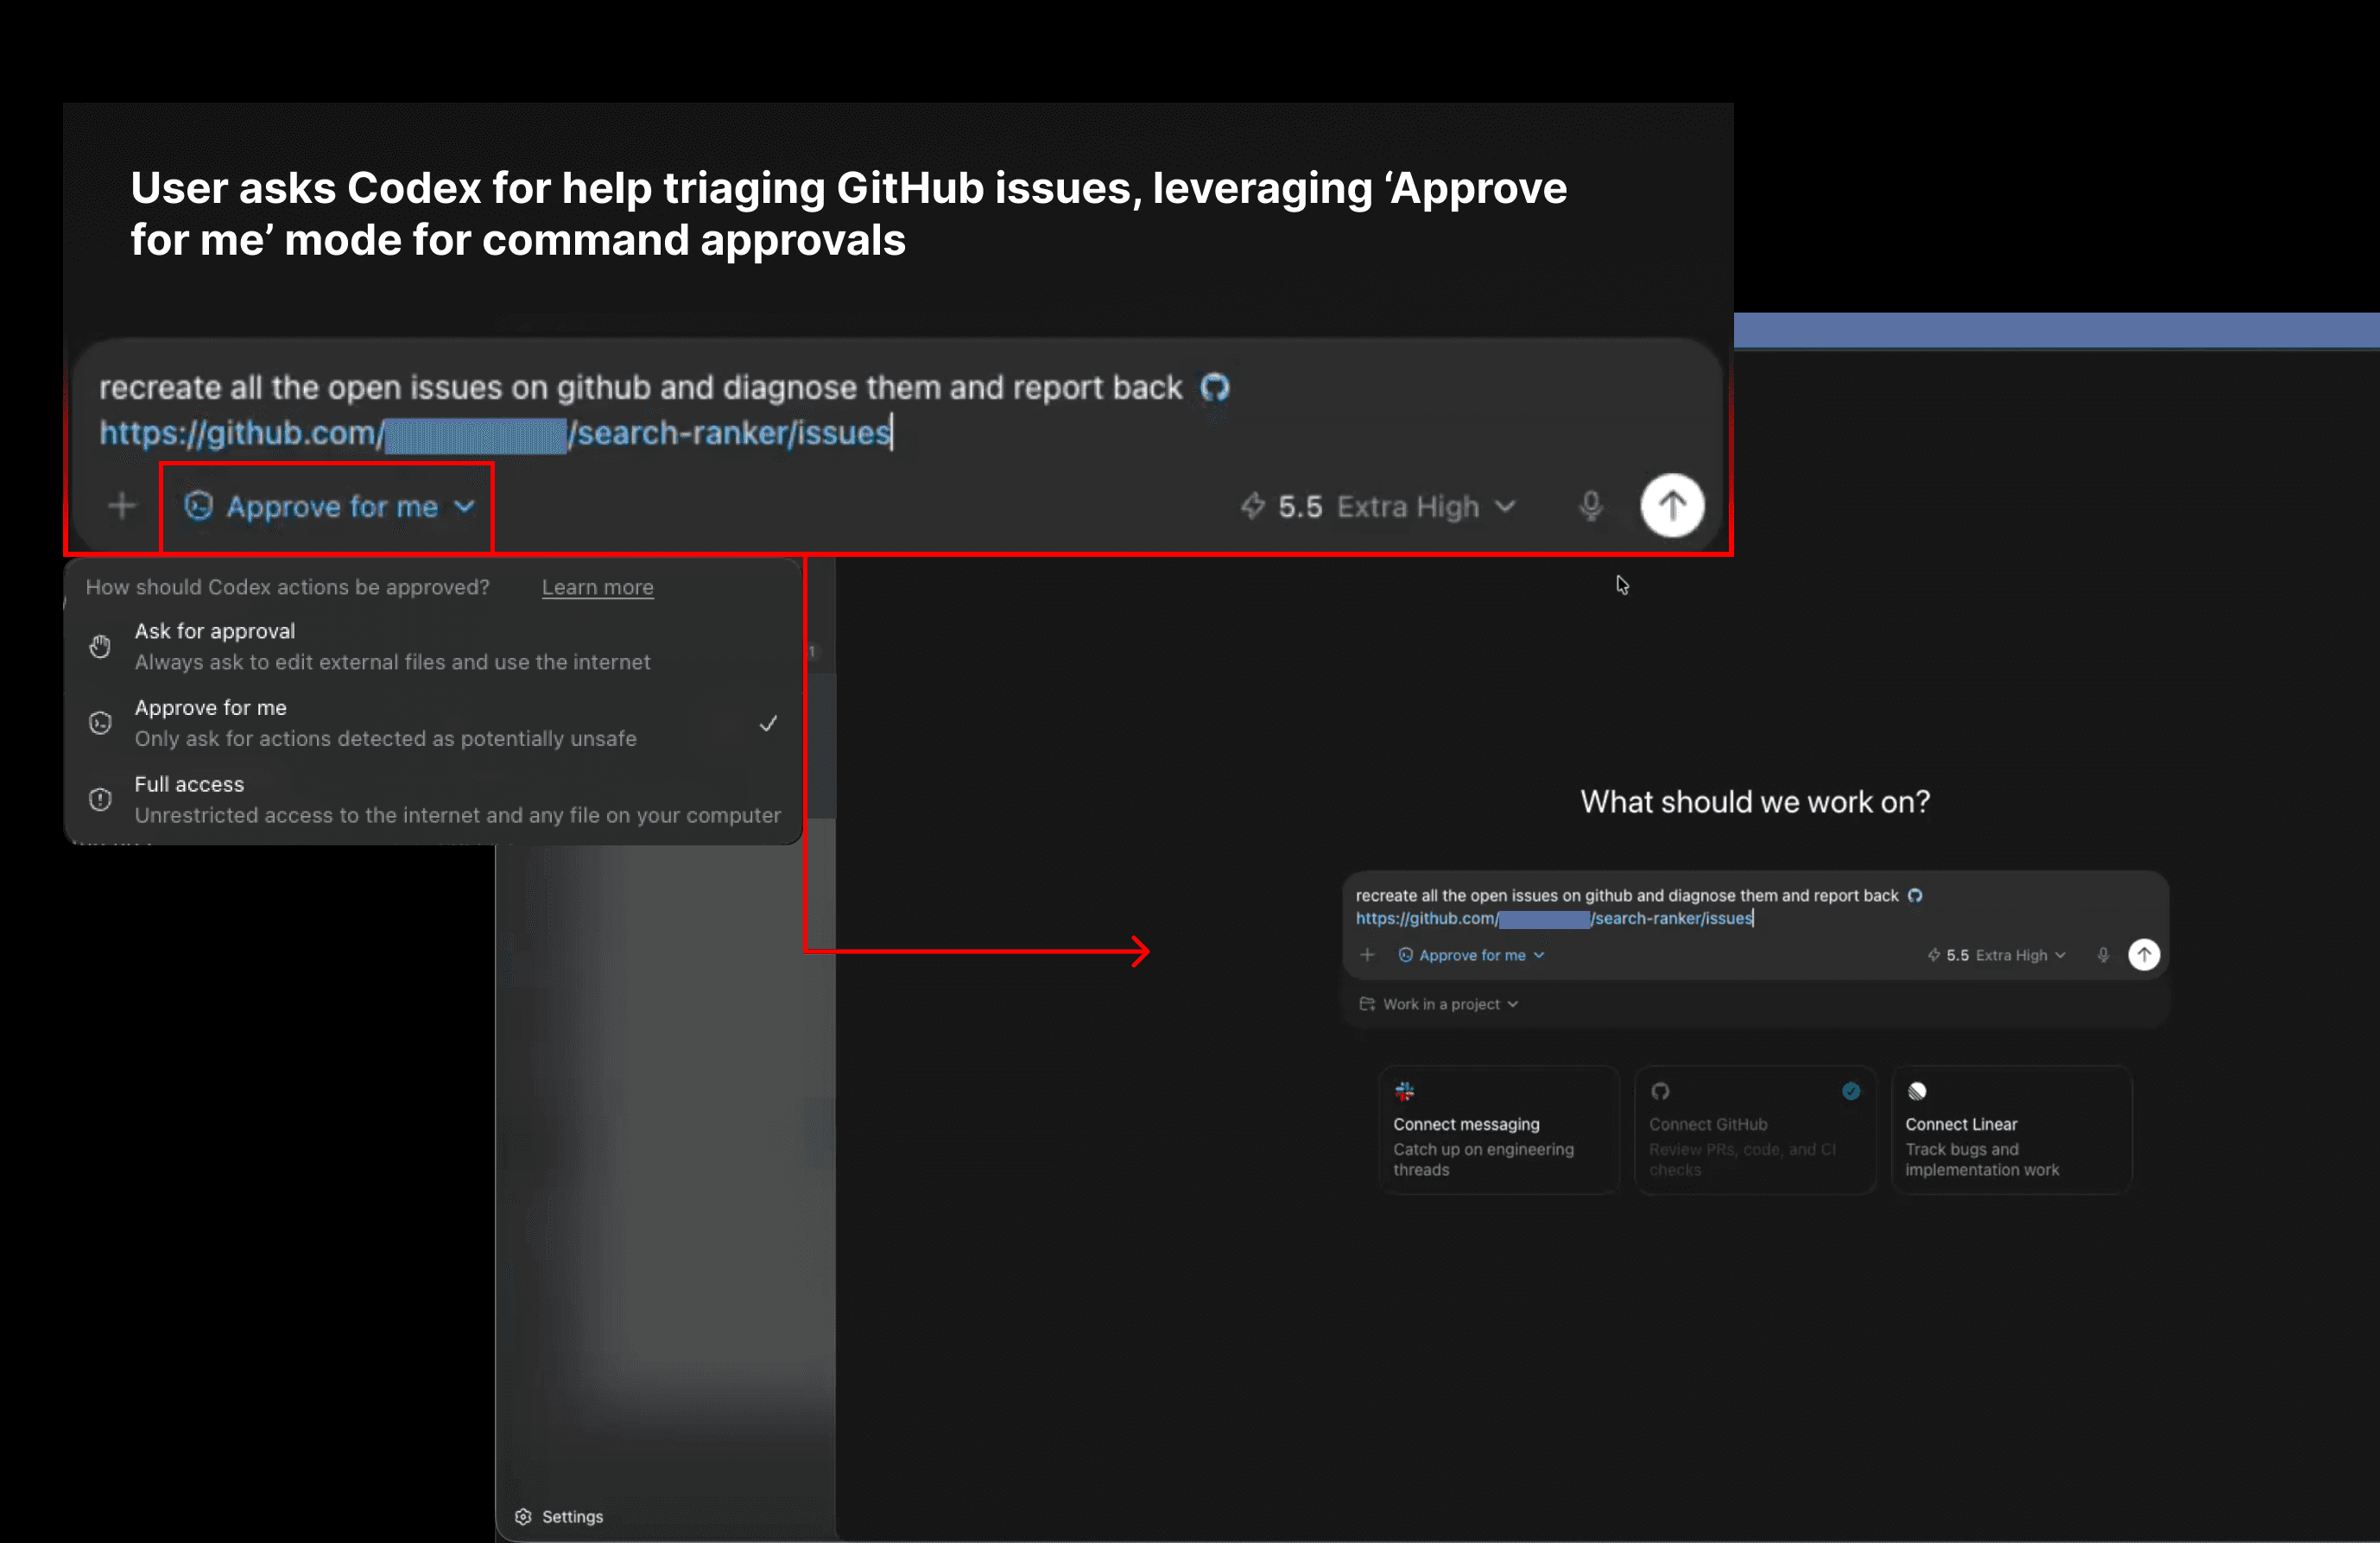Open the 'Connect messaging' card
Image resolution: width=2380 pixels, height=1543 pixels.
coord(1498,1130)
